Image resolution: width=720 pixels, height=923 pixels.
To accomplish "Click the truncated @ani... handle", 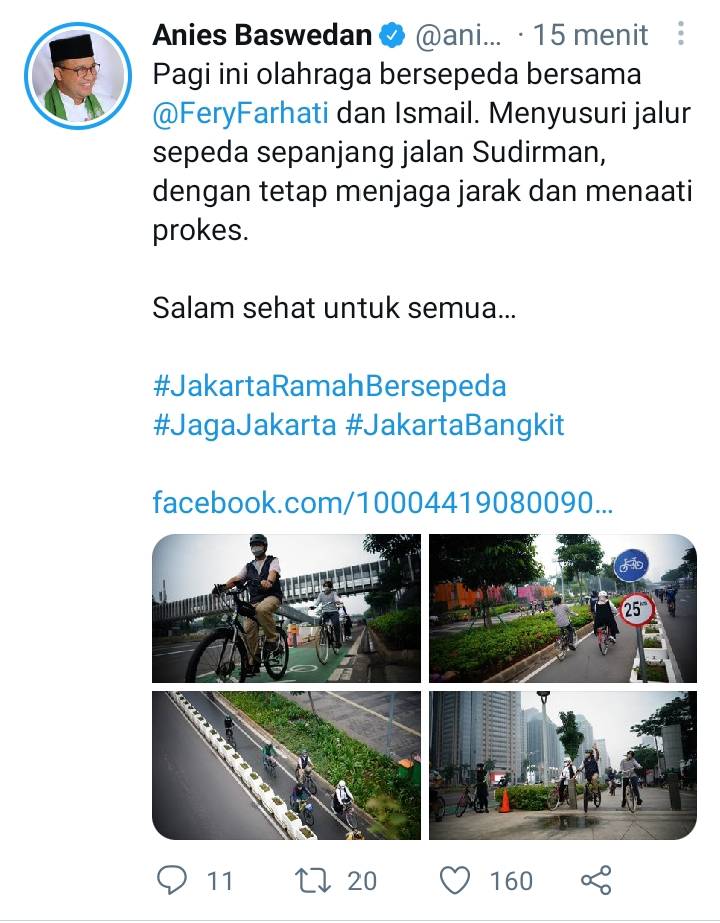I will 458,36.
